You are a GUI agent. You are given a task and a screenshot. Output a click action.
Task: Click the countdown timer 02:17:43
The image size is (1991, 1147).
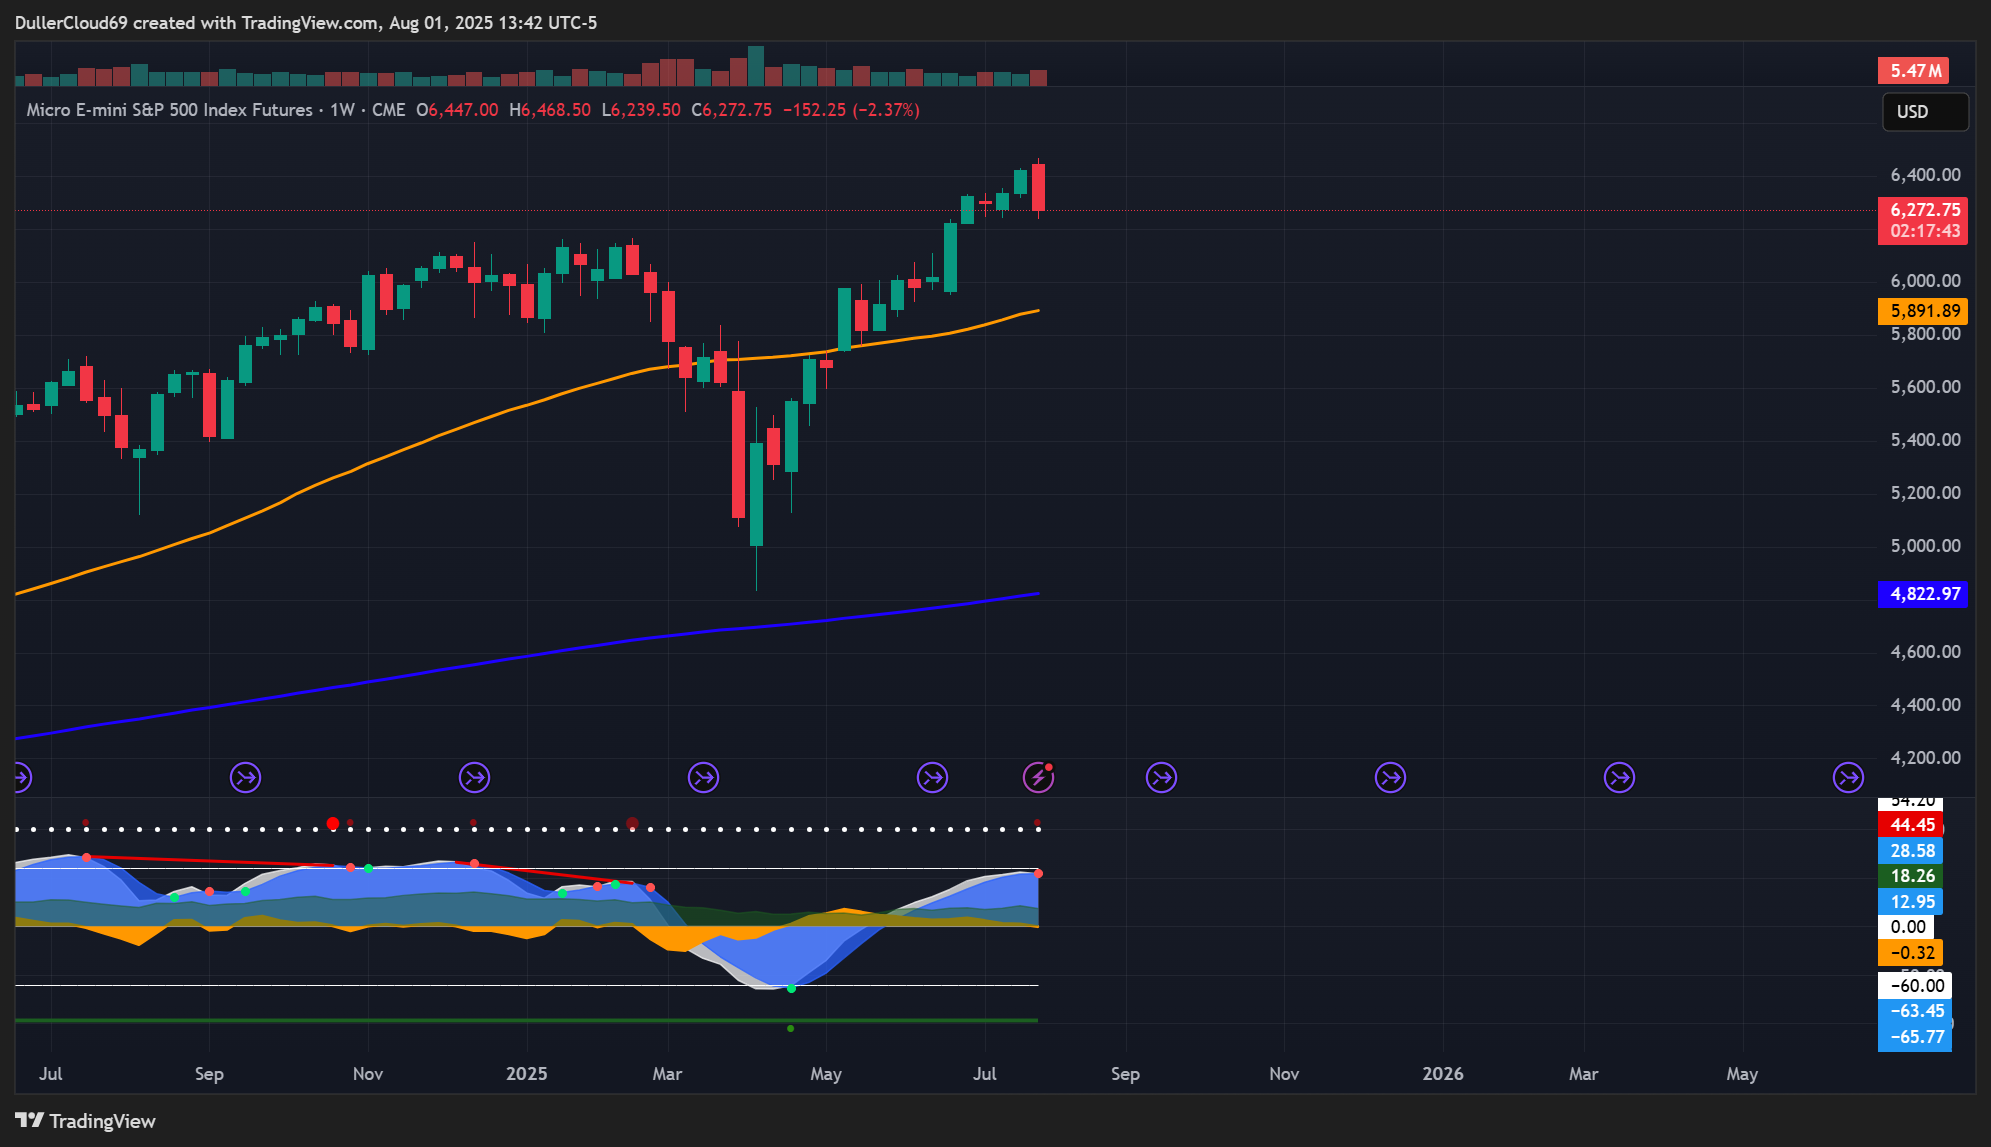pyautogui.click(x=1924, y=232)
